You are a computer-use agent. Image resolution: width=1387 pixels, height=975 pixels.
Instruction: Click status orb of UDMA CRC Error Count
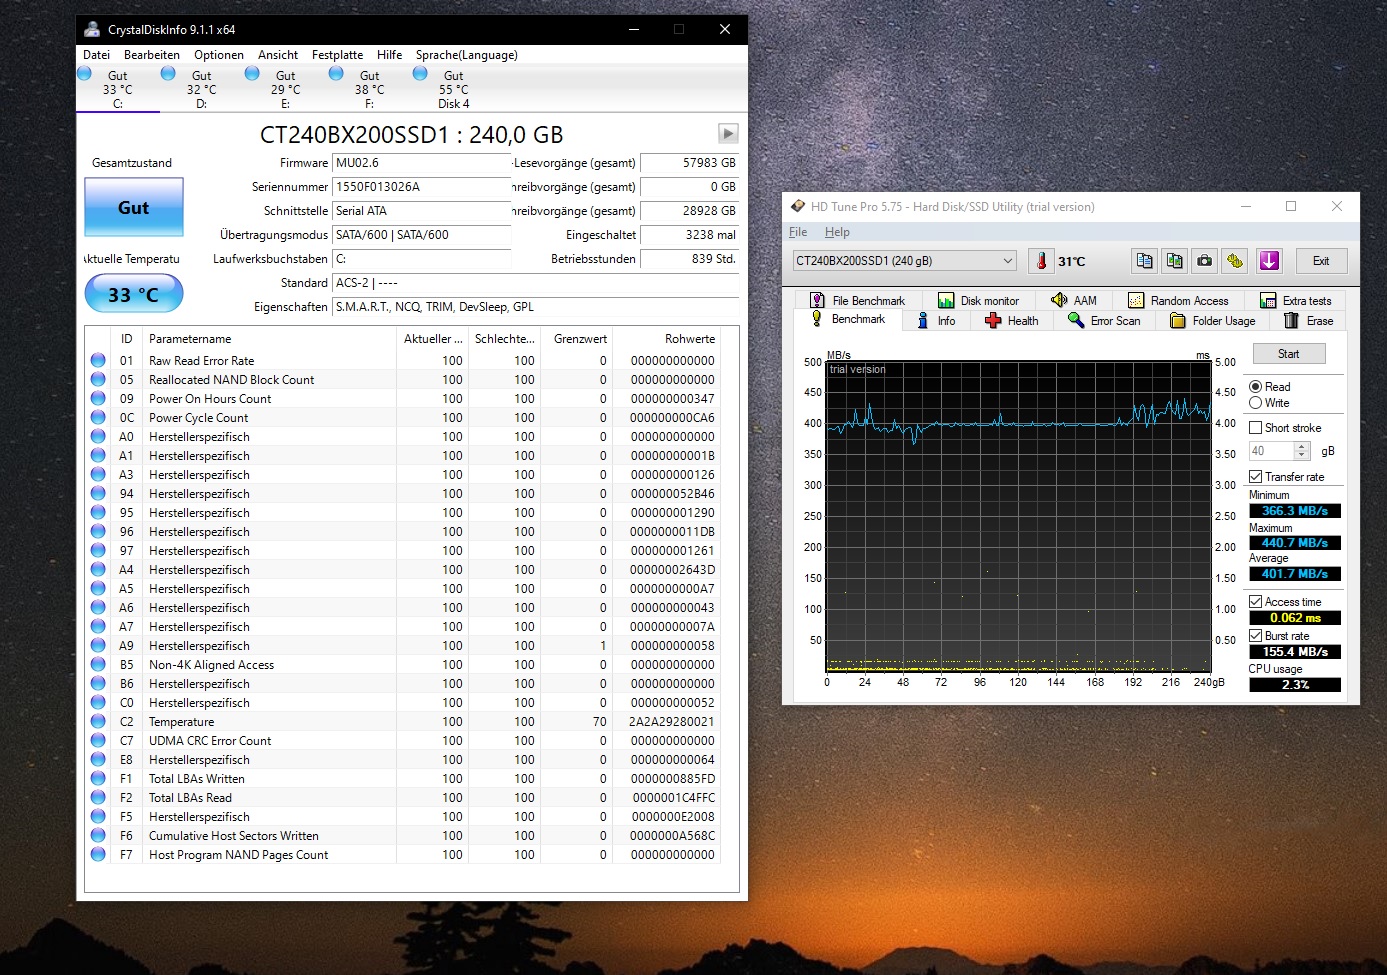pyautogui.click(x=98, y=740)
